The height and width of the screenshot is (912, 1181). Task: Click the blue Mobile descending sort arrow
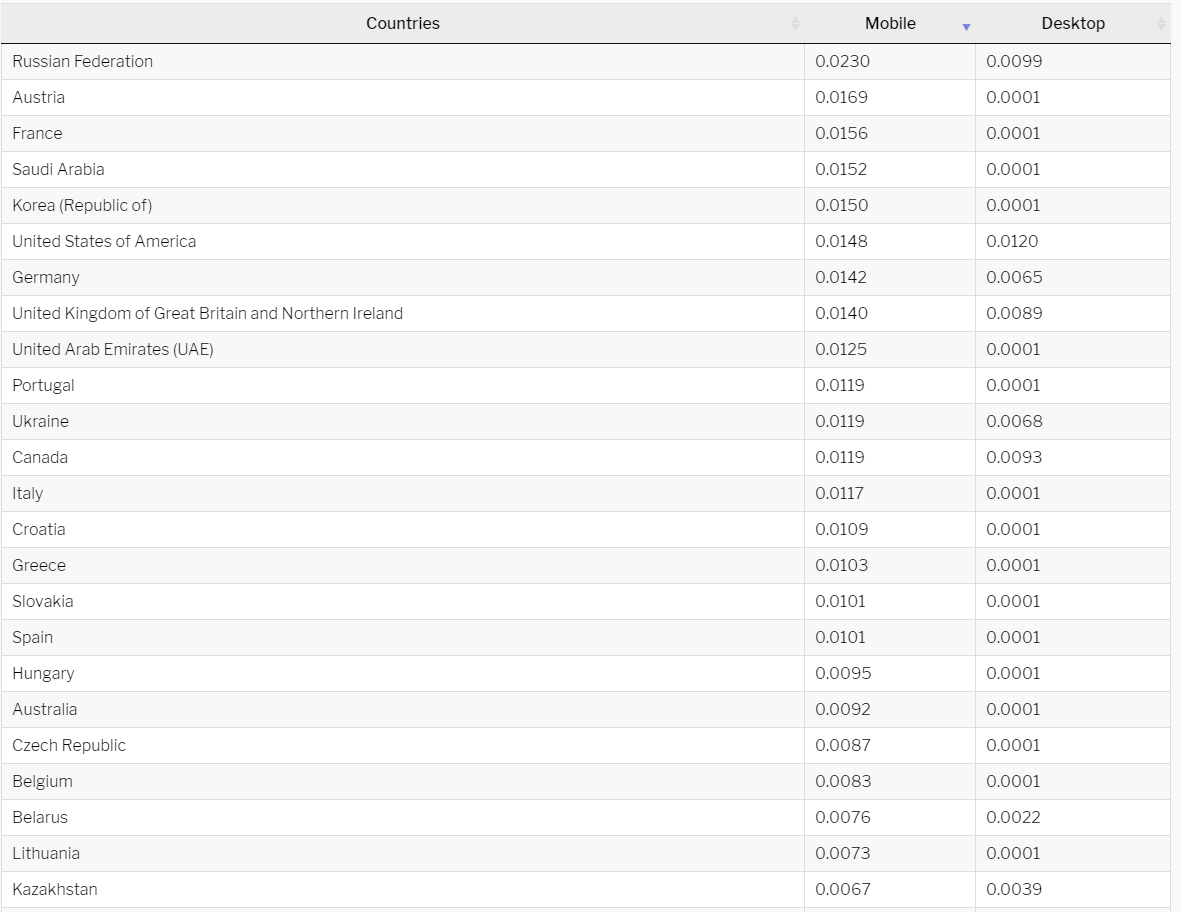966,27
